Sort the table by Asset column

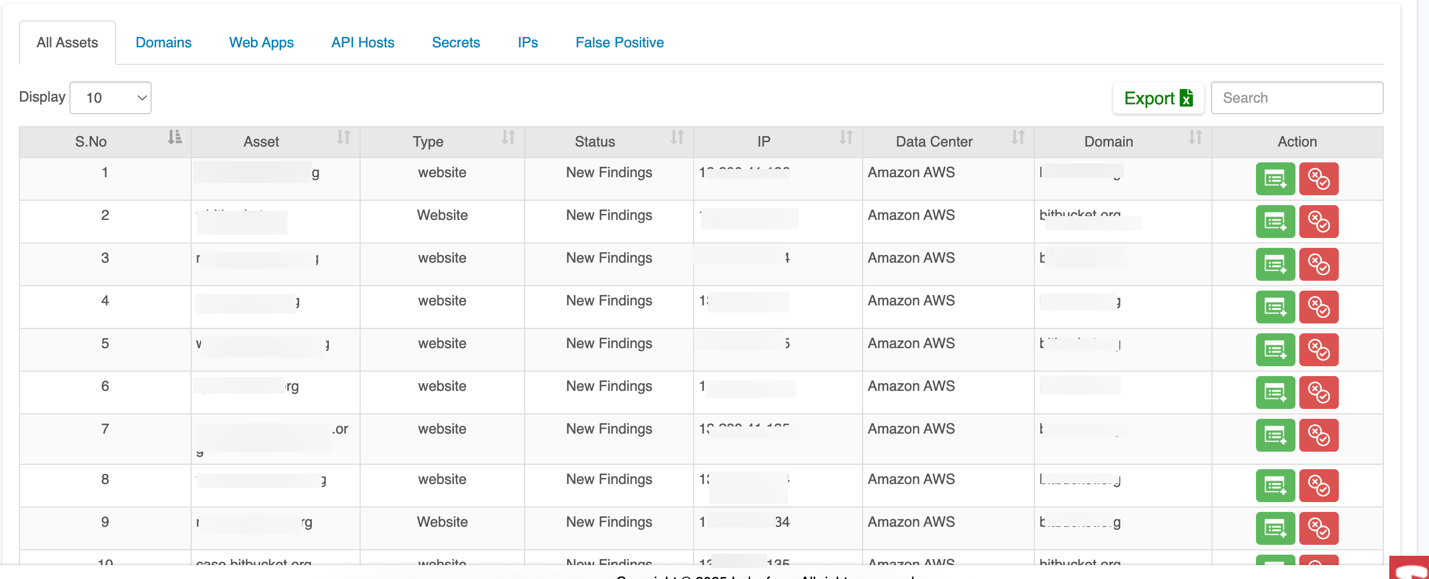(343, 138)
